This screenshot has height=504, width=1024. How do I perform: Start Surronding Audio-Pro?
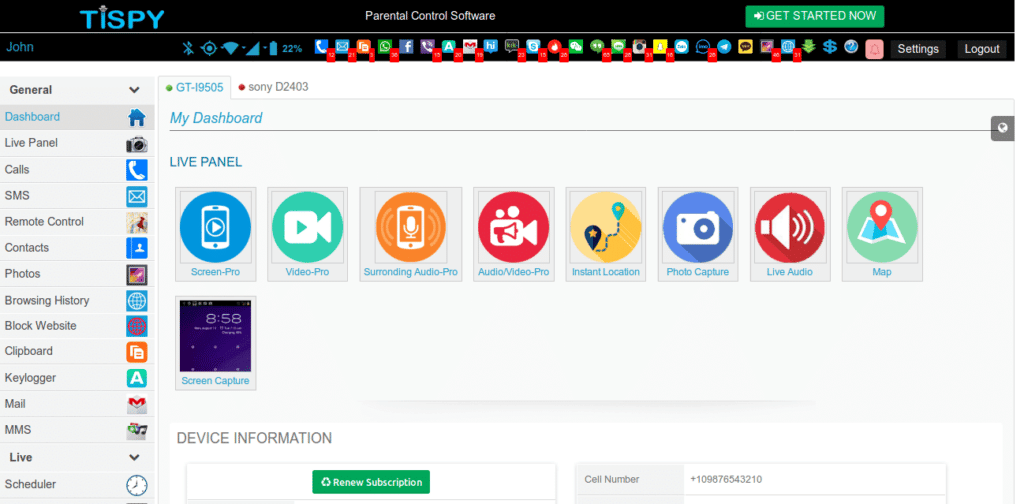tap(411, 234)
